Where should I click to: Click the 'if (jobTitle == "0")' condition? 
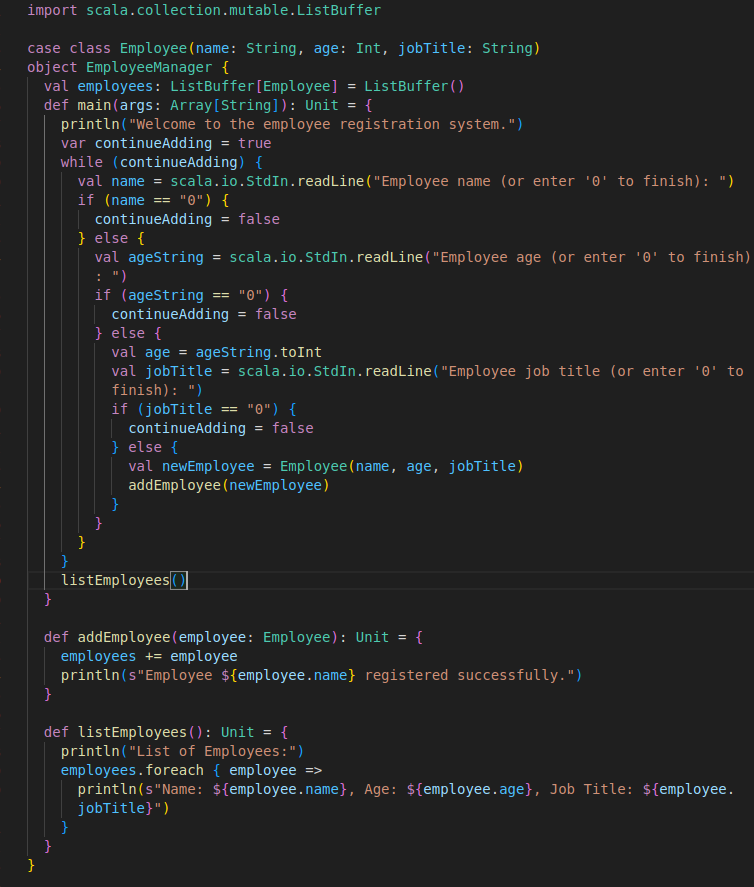click(x=195, y=410)
